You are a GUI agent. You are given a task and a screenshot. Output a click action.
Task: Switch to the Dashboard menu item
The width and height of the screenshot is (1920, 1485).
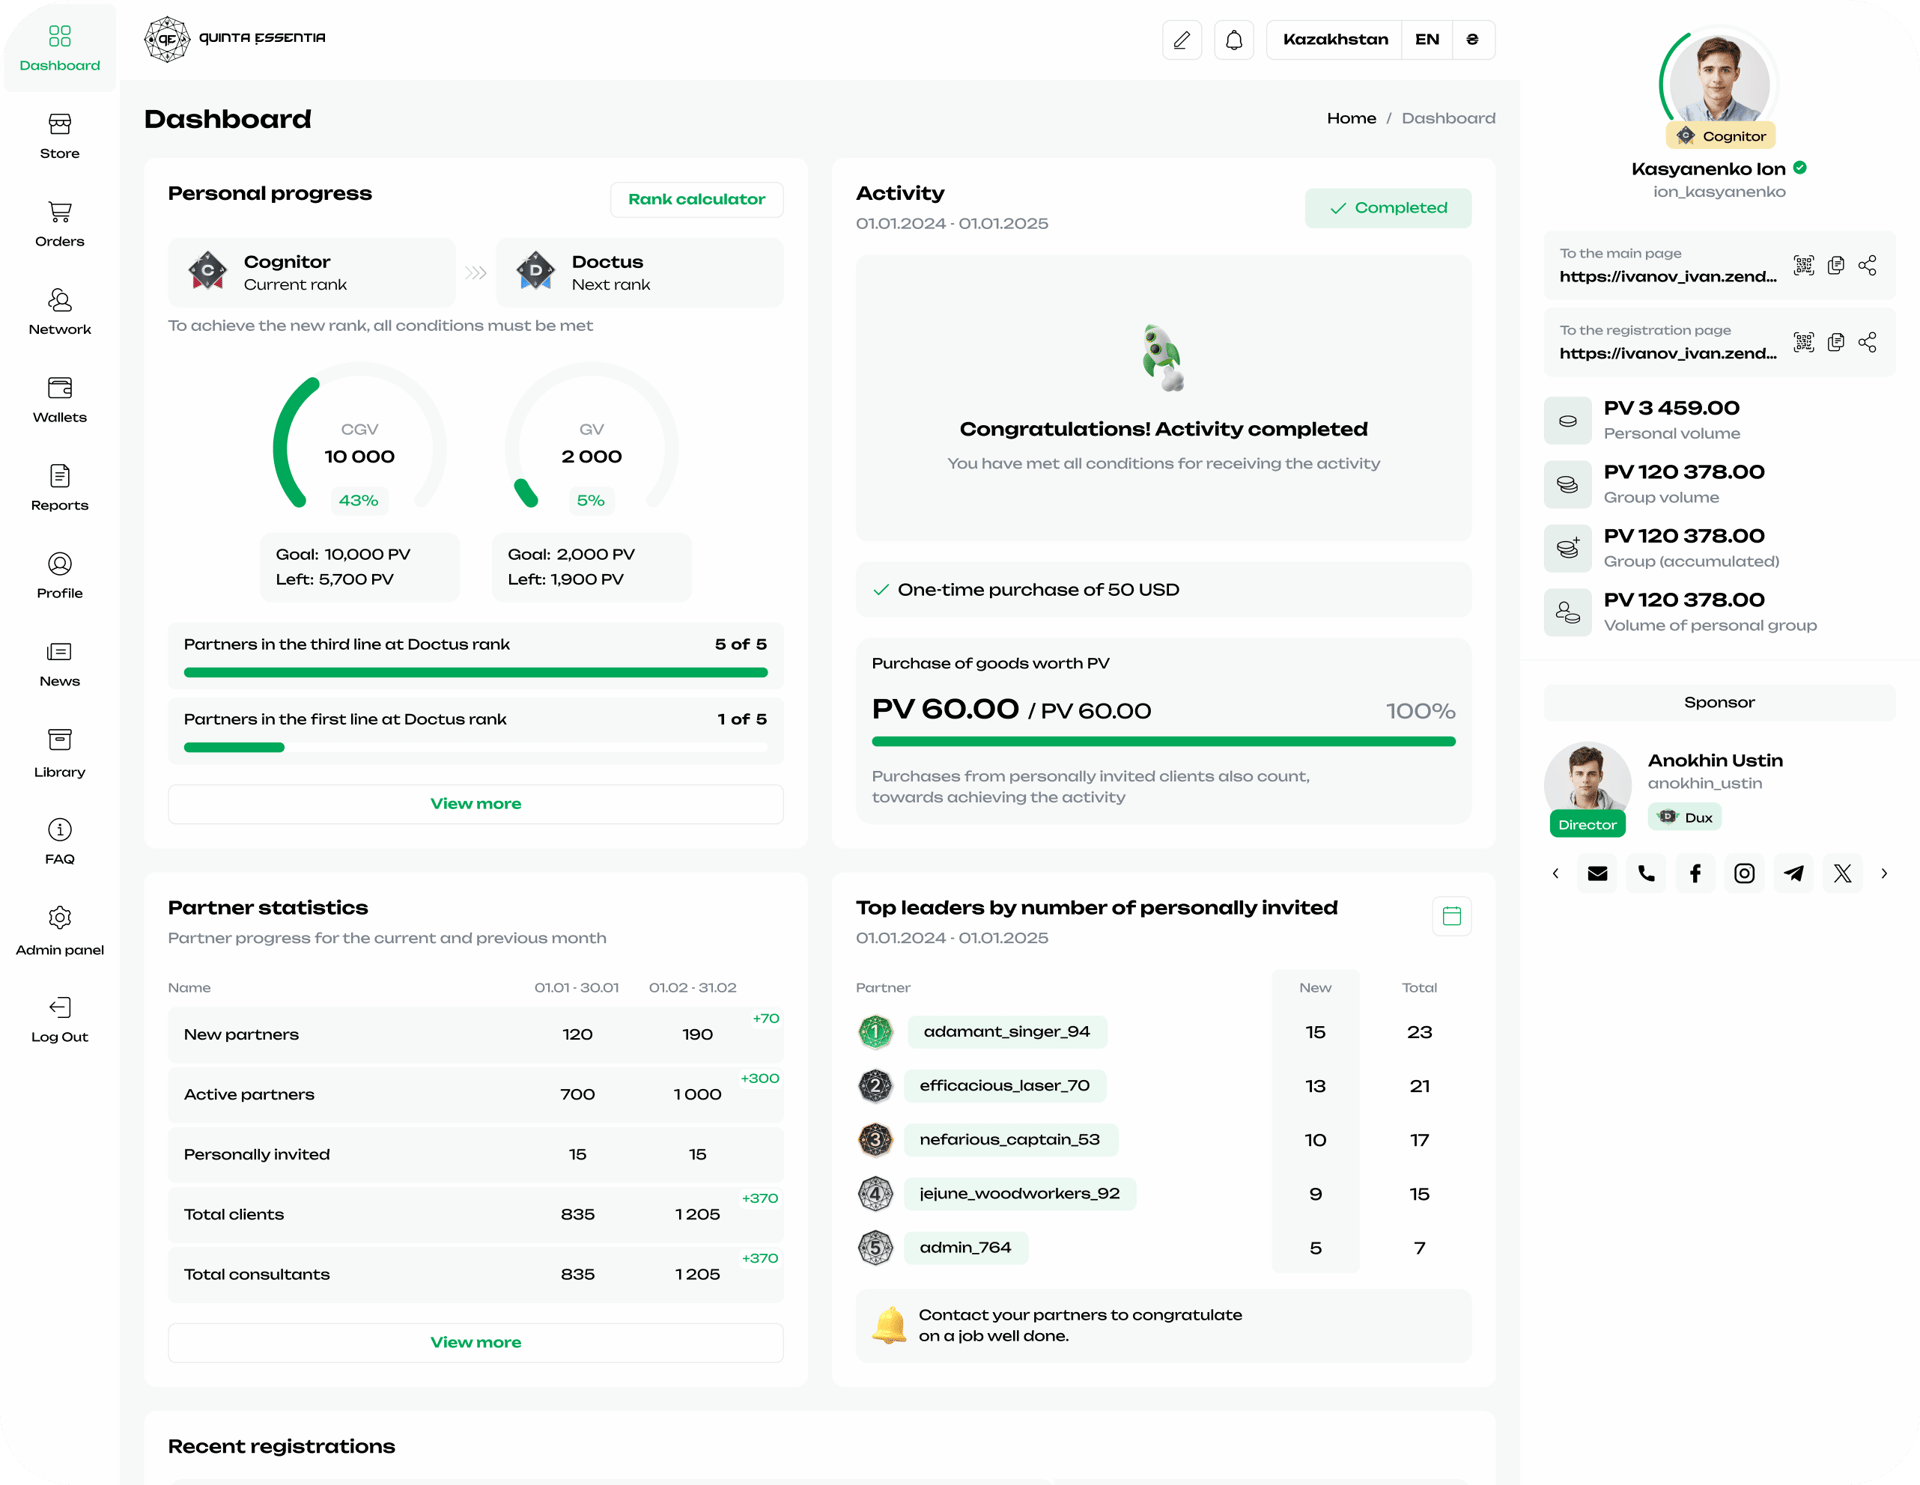(59, 46)
